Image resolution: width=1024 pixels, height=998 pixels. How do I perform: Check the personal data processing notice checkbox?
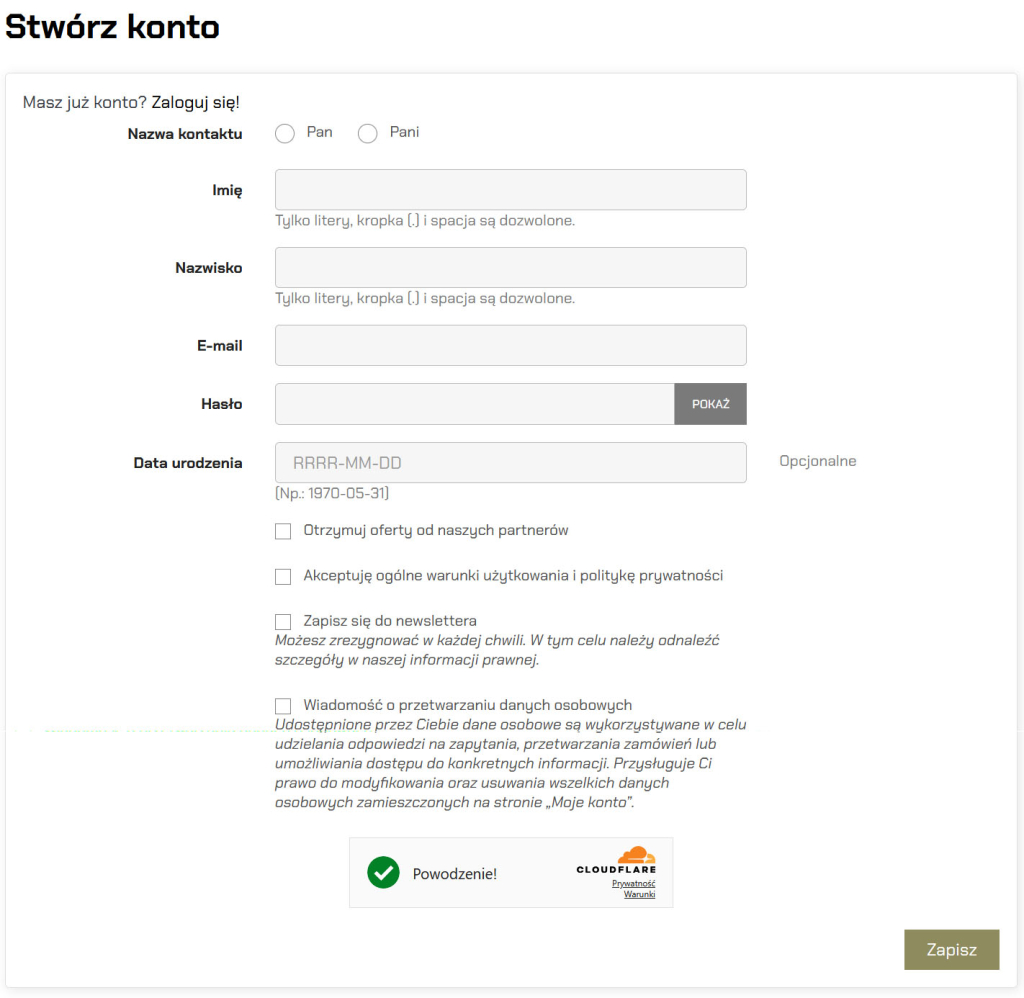pos(283,706)
